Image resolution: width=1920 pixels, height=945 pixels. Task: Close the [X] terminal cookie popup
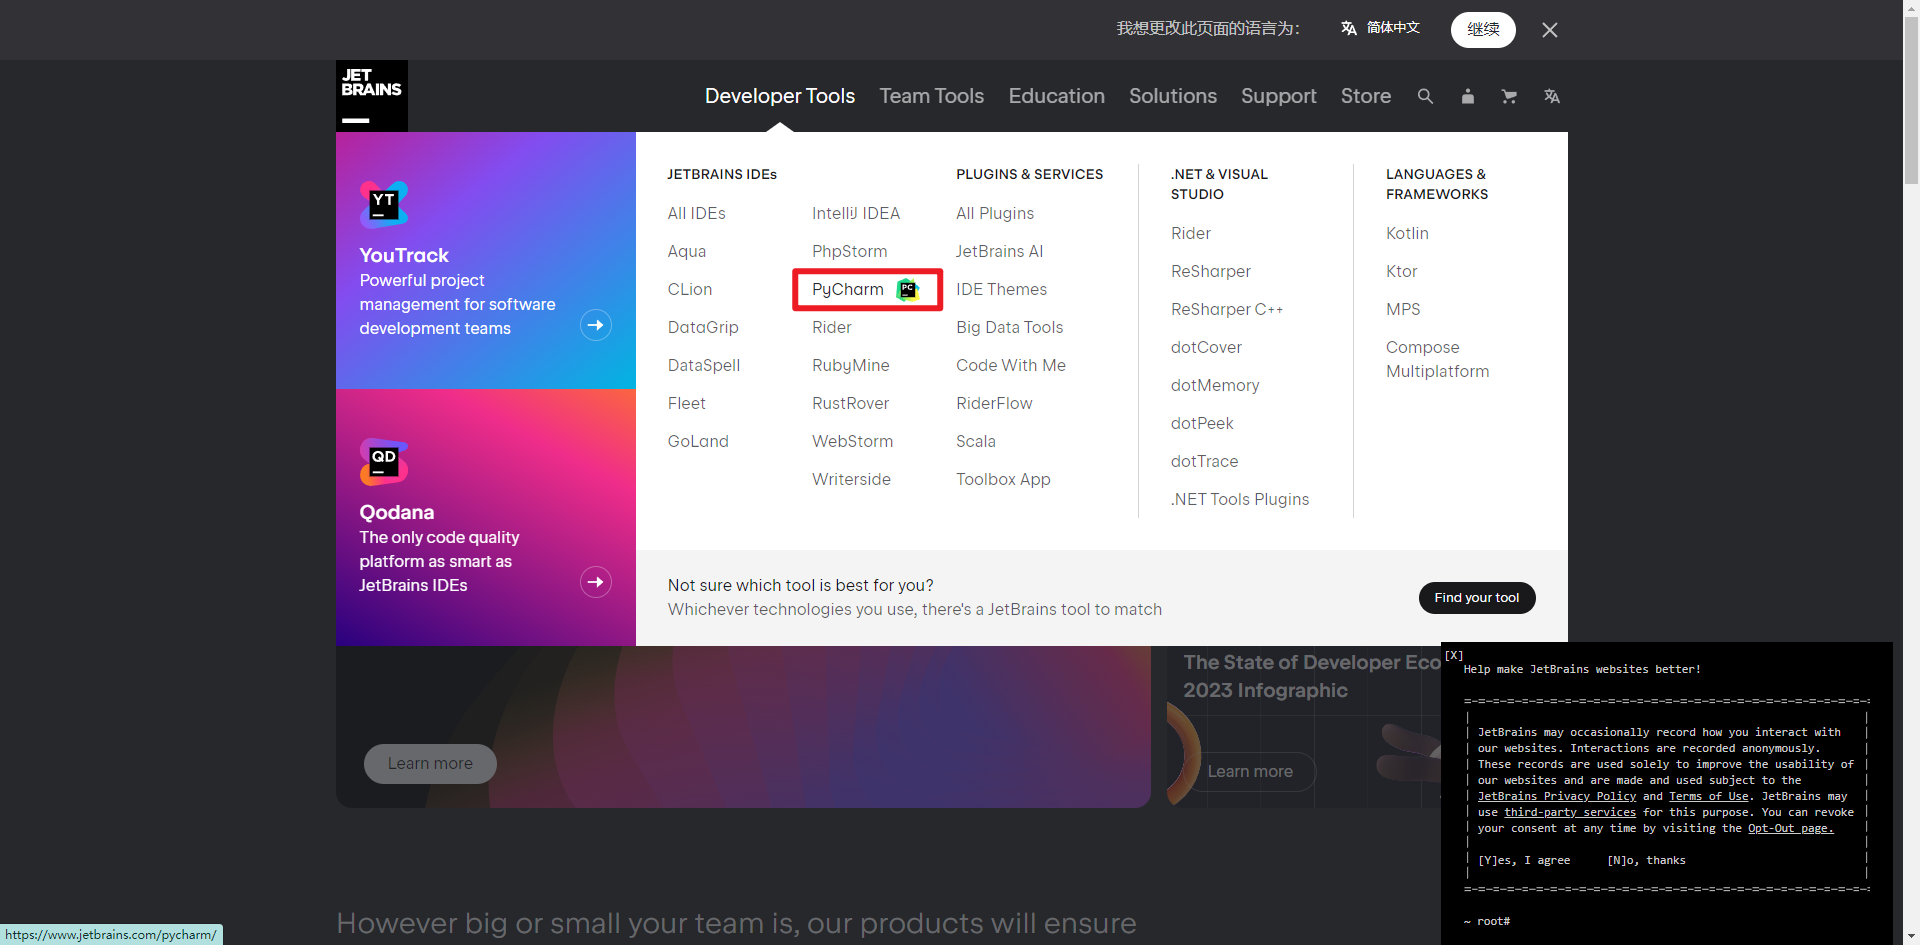[1454, 655]
